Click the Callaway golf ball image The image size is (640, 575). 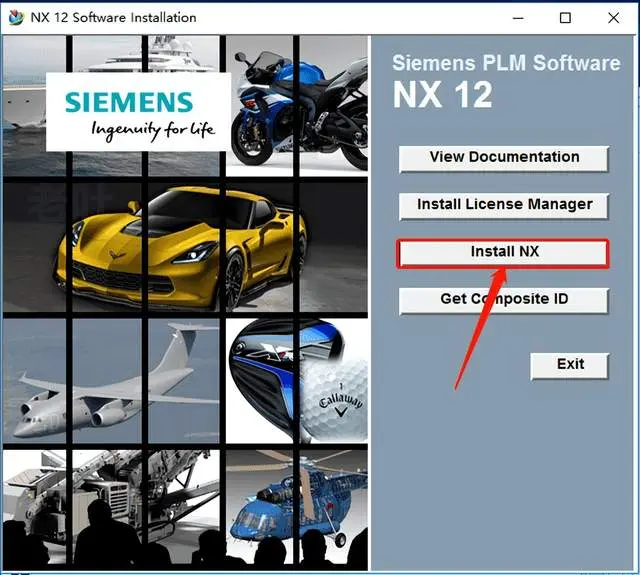click(335, 400)
